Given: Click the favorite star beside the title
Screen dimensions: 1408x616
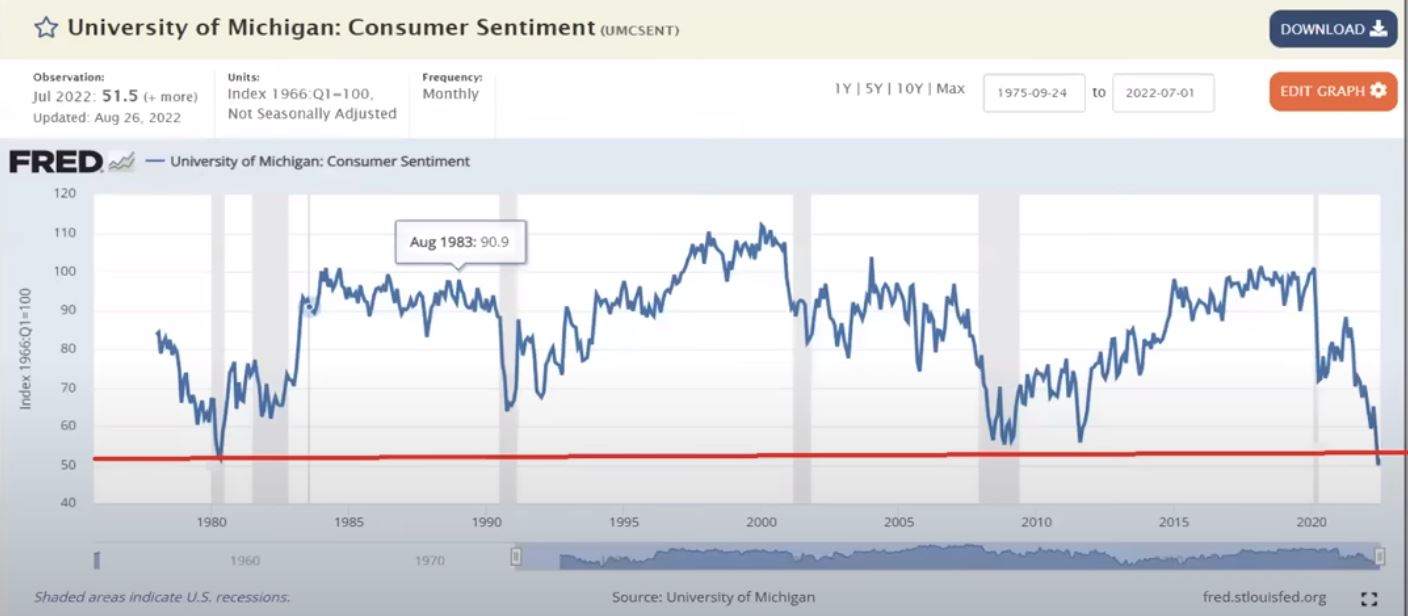Looking at the screenshot, I should [45, 28].
